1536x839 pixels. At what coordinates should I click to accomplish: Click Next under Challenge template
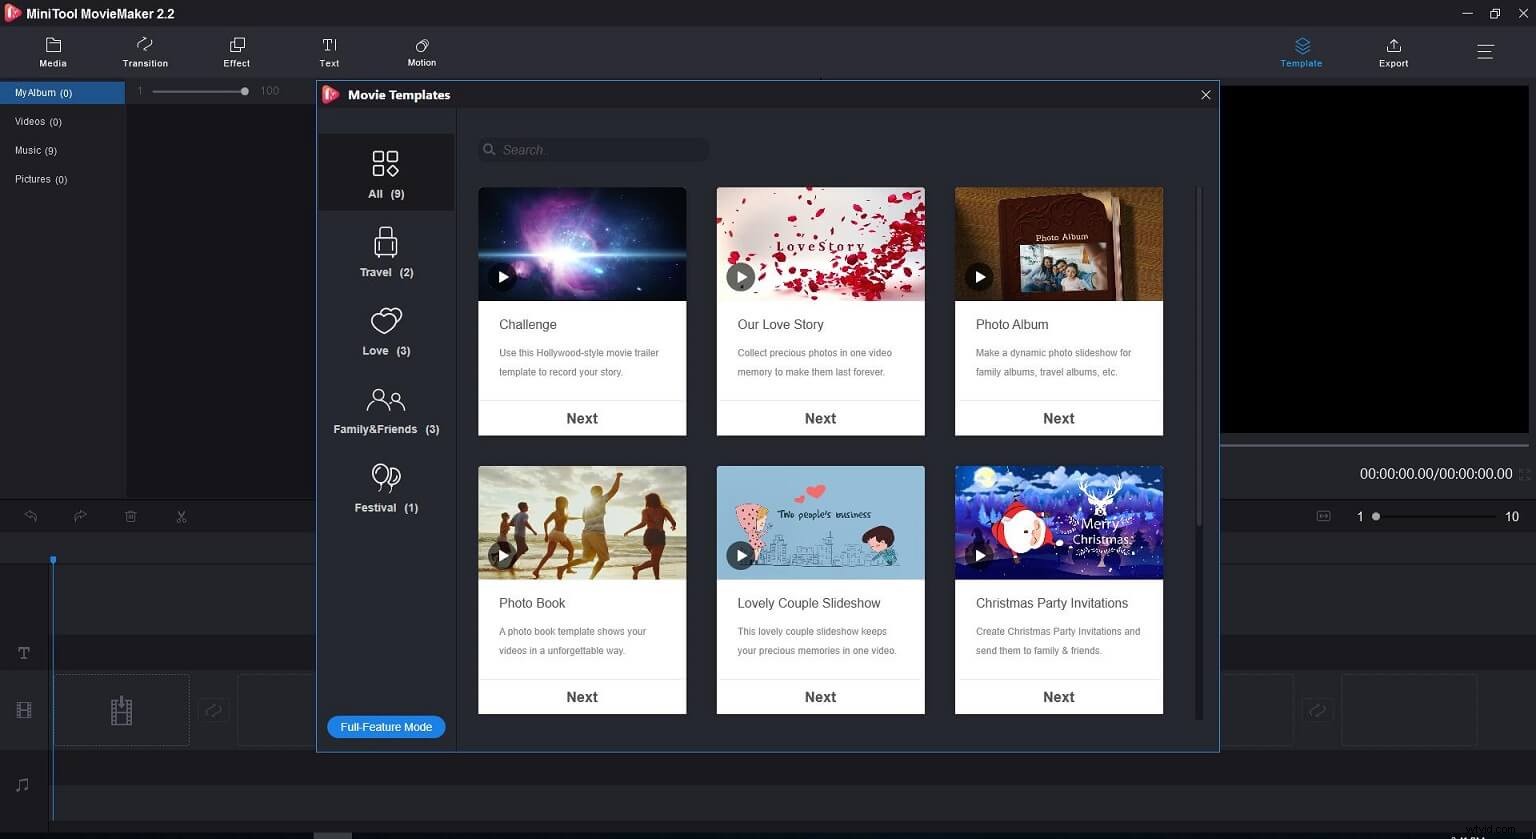tap(582, 419)
